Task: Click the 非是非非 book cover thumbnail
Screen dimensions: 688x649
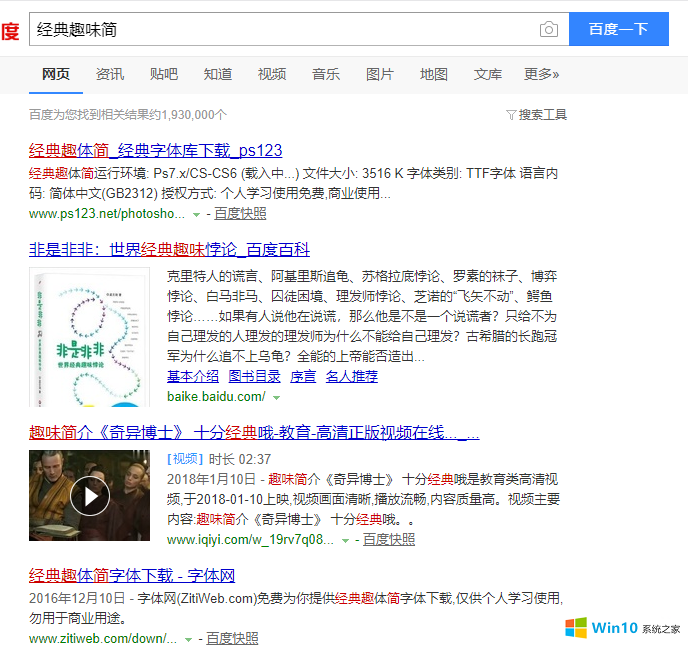Action: coord(90,337)
